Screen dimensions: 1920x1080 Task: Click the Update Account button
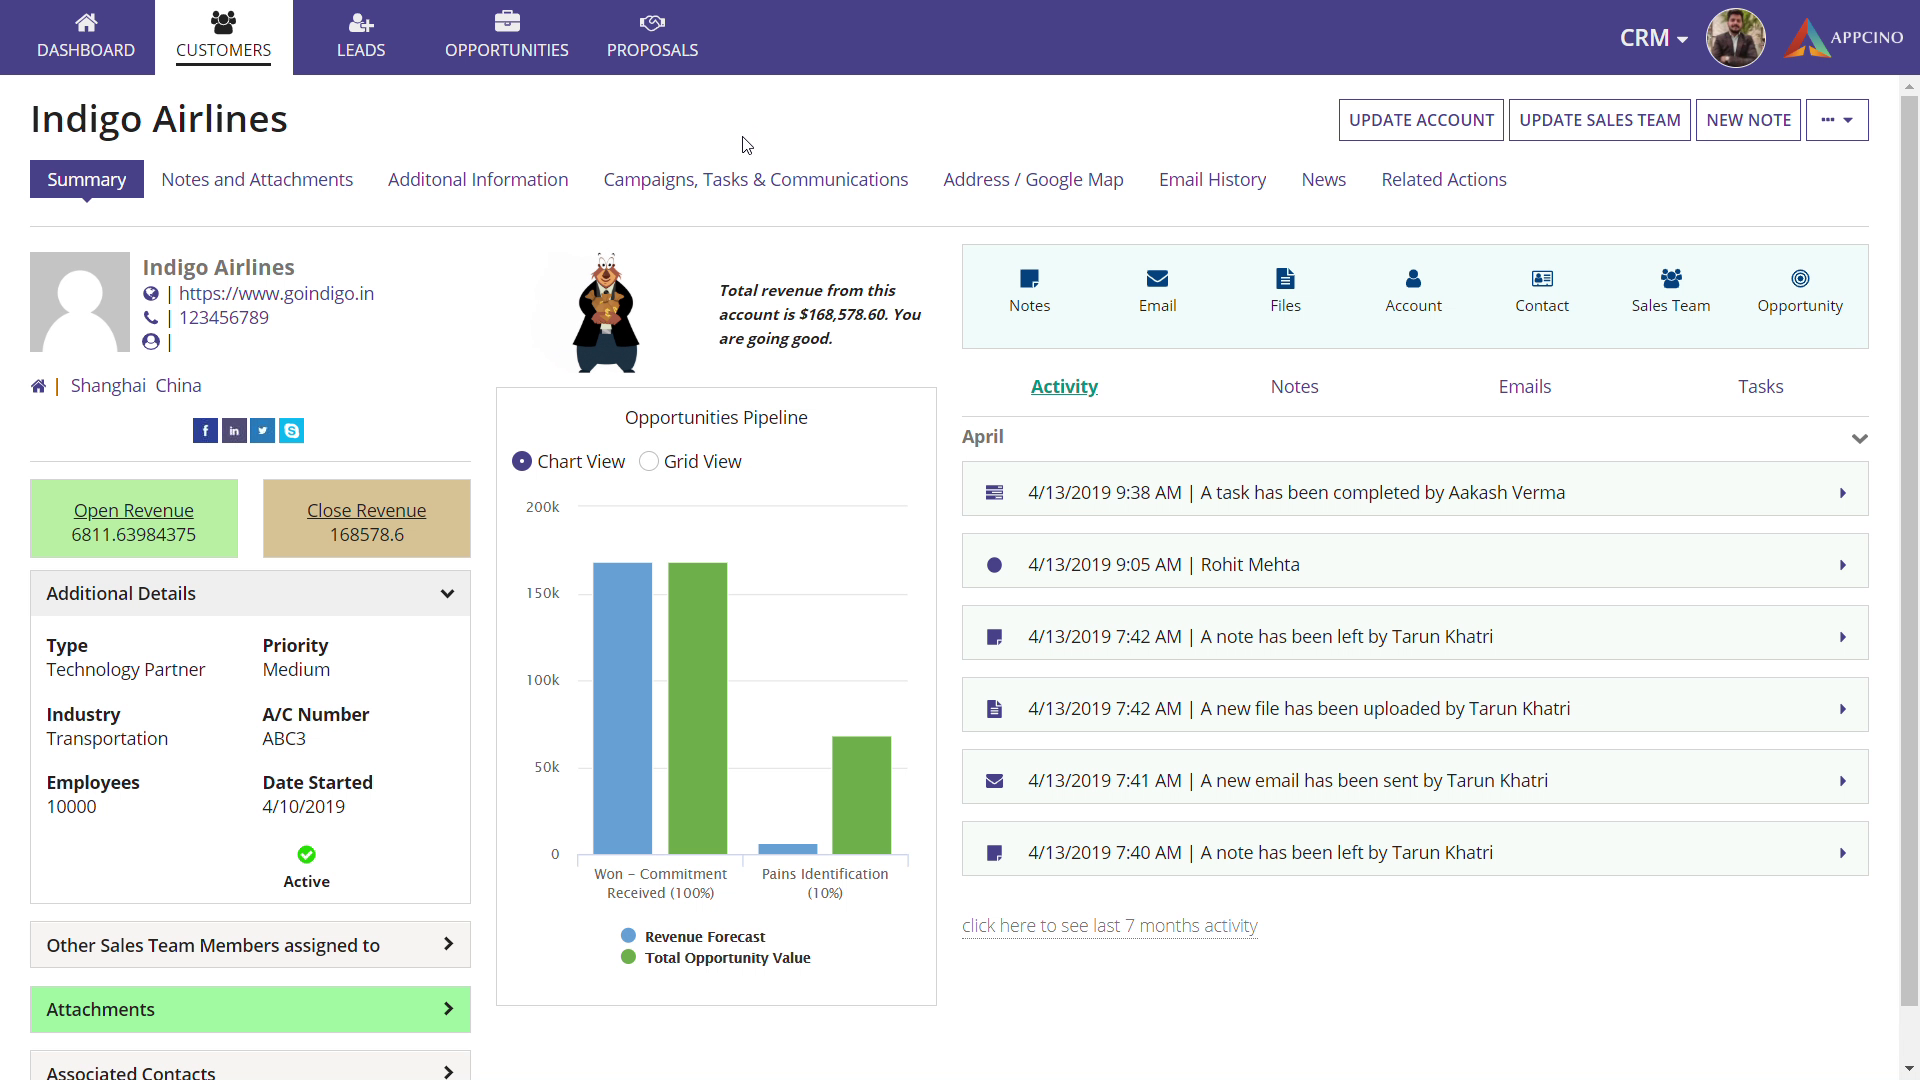(1420, 120)
